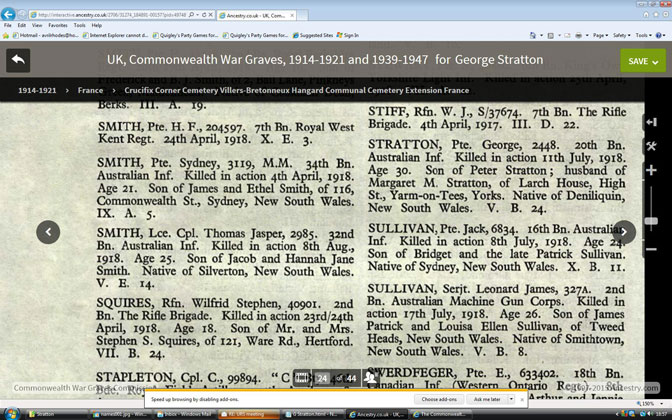
Task: Open the Suggested Sites bookmark
Action: pos(313,36)
